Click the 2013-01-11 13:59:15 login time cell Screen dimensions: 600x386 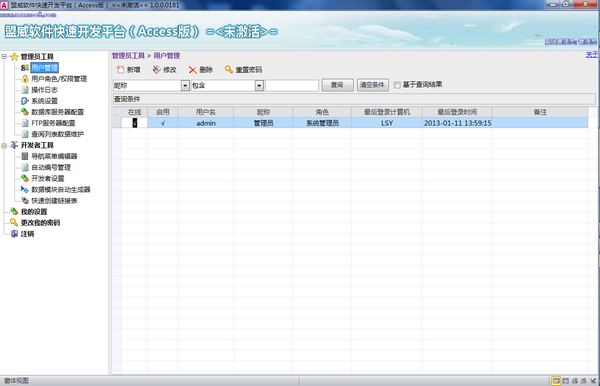point(457,123)
